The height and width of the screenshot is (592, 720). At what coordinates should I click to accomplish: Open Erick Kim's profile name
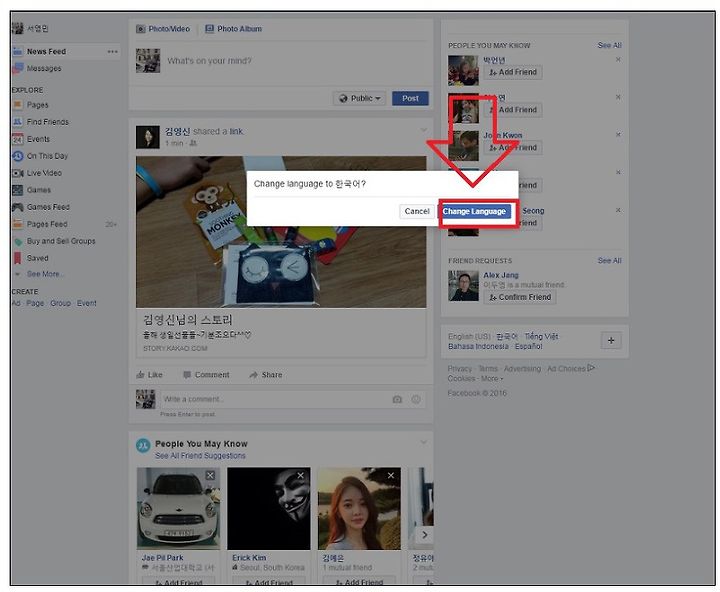[249, 558]
